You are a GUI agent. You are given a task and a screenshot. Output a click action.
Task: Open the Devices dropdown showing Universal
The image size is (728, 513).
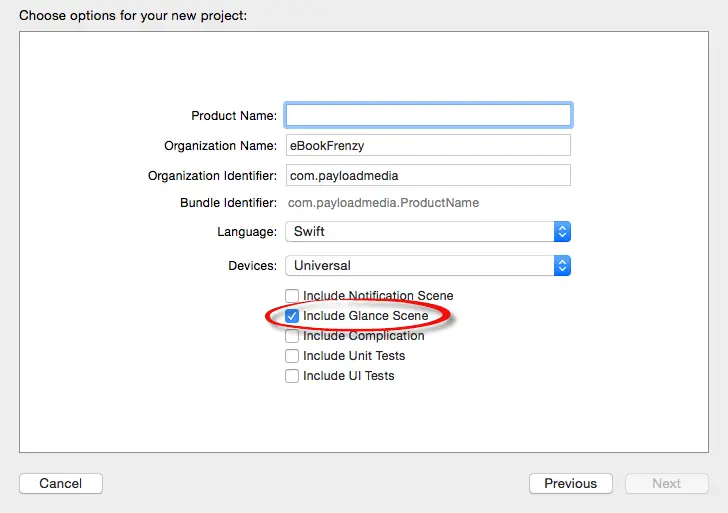(420, 265)
